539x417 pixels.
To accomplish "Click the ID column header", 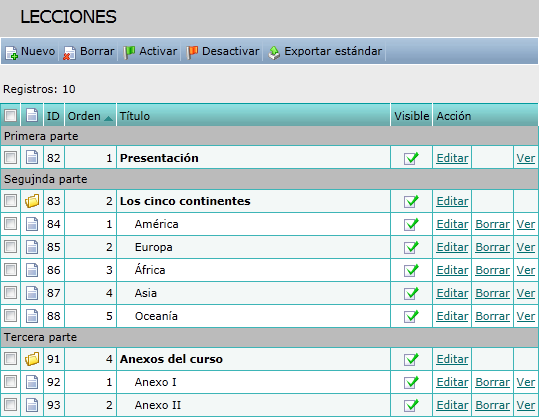I will pyautogui.click(x=53, y=116).
